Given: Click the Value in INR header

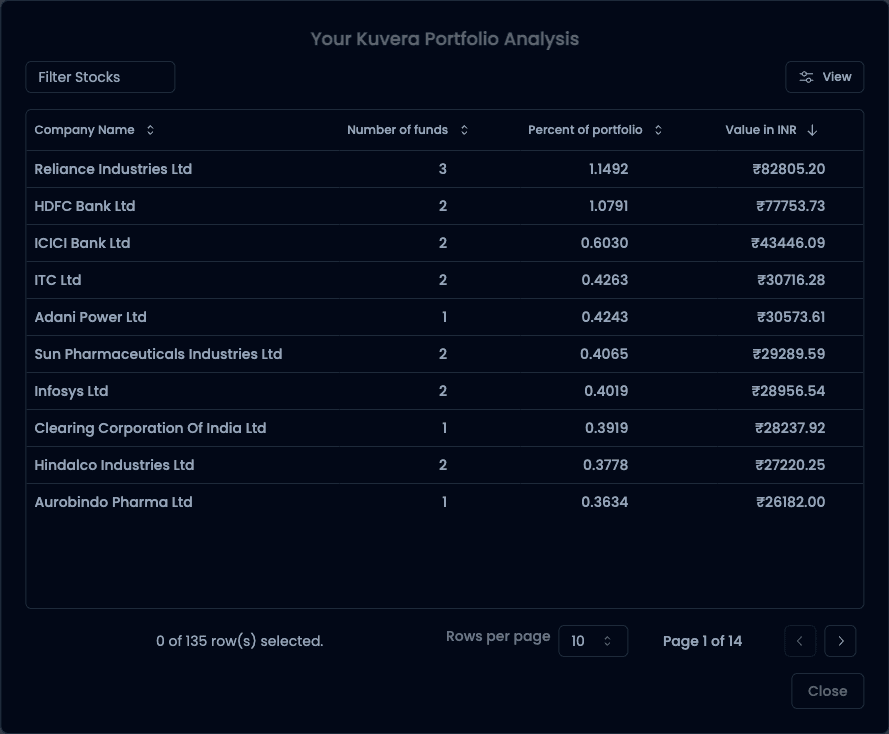Looking at the screenshot, I should [760, 130].
